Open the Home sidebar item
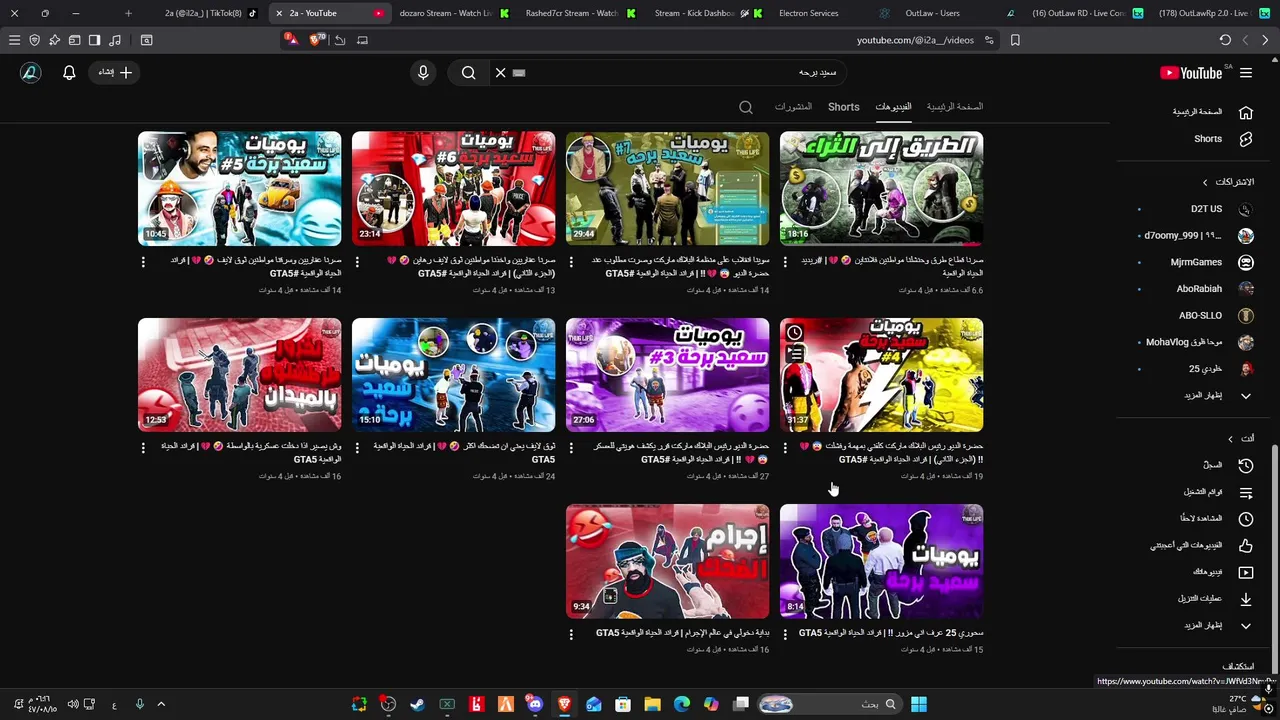The height and width of the screenshot is (720, 1280). 1213,112
